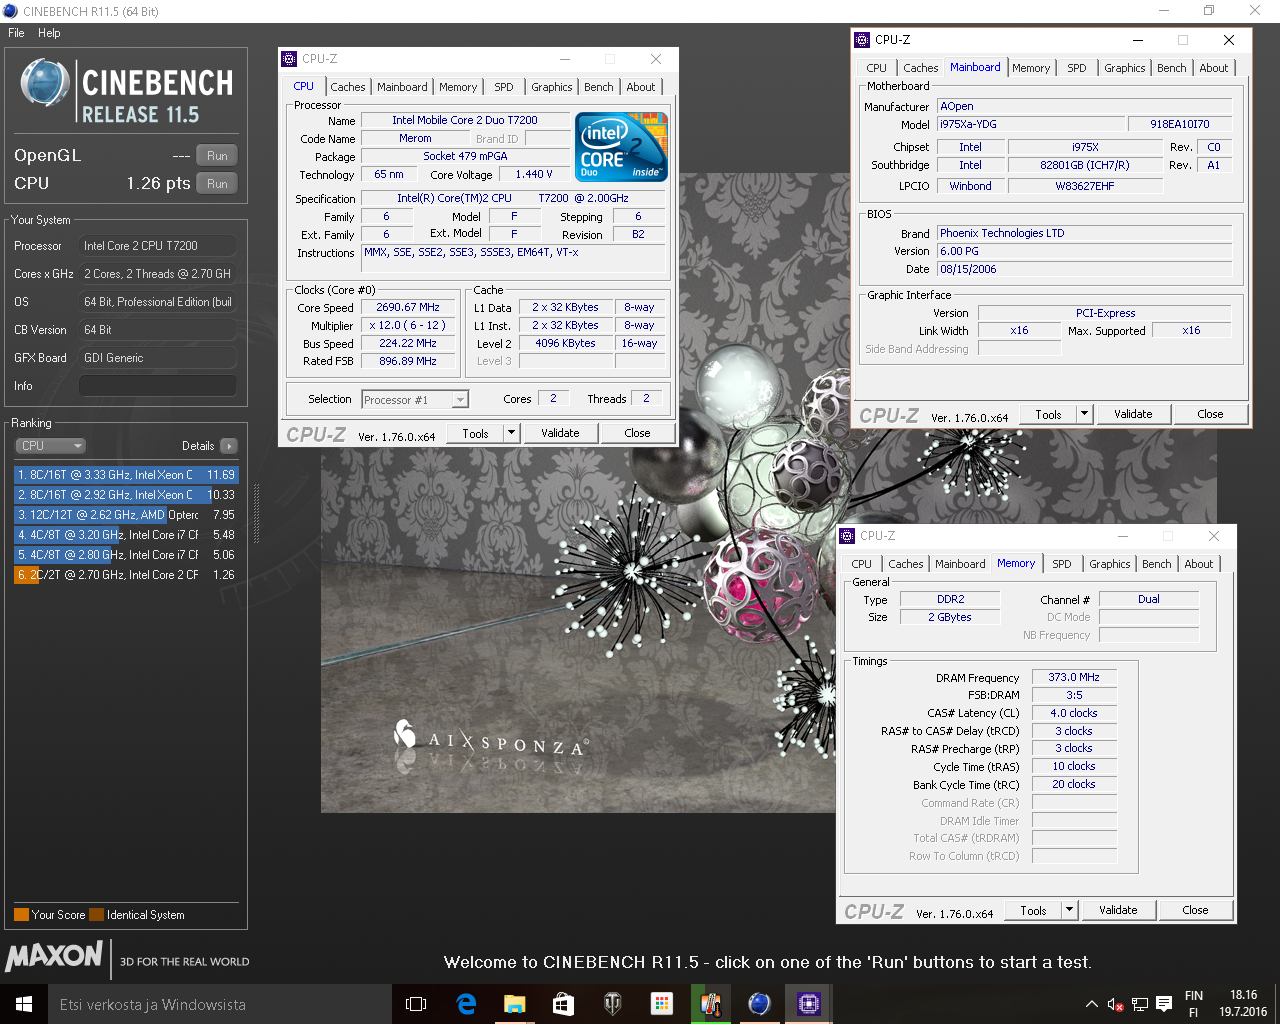Screen dimensions: 1280x1024
Task: Open Windows Store from the taskbar
Action: point(563,1004)
